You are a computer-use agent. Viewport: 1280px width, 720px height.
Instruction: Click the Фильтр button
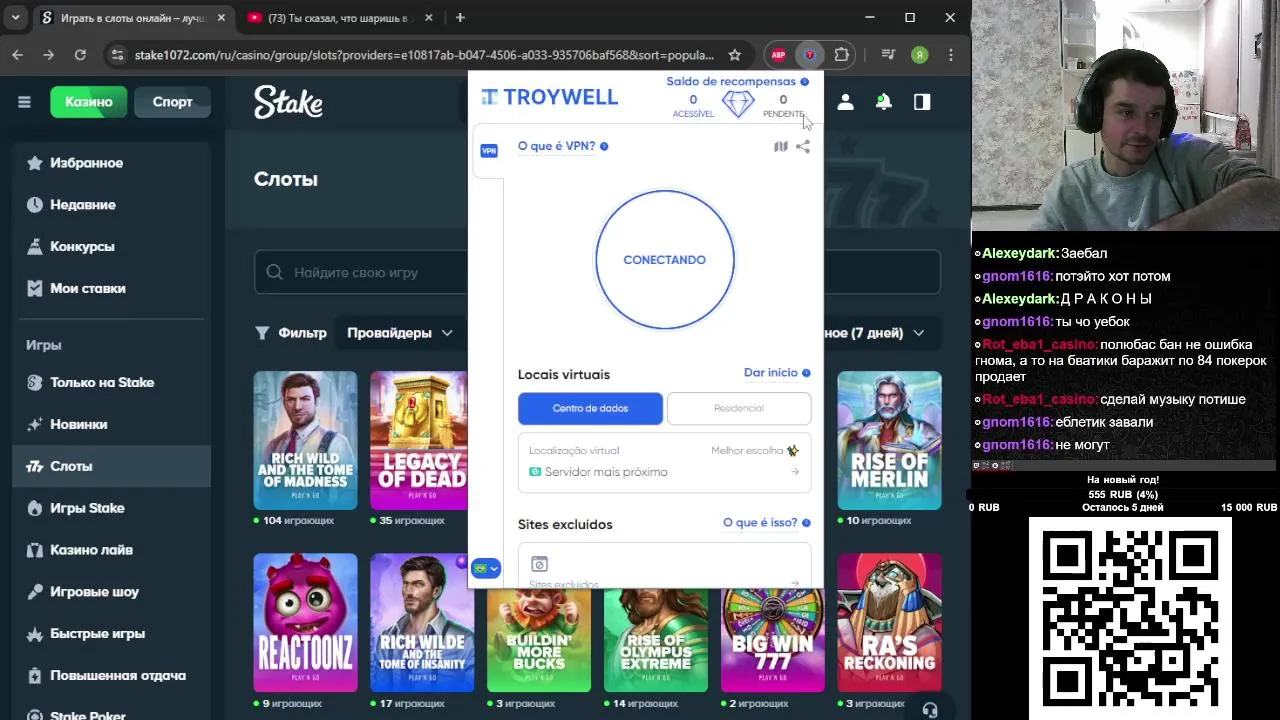click(x=291, y=333)
